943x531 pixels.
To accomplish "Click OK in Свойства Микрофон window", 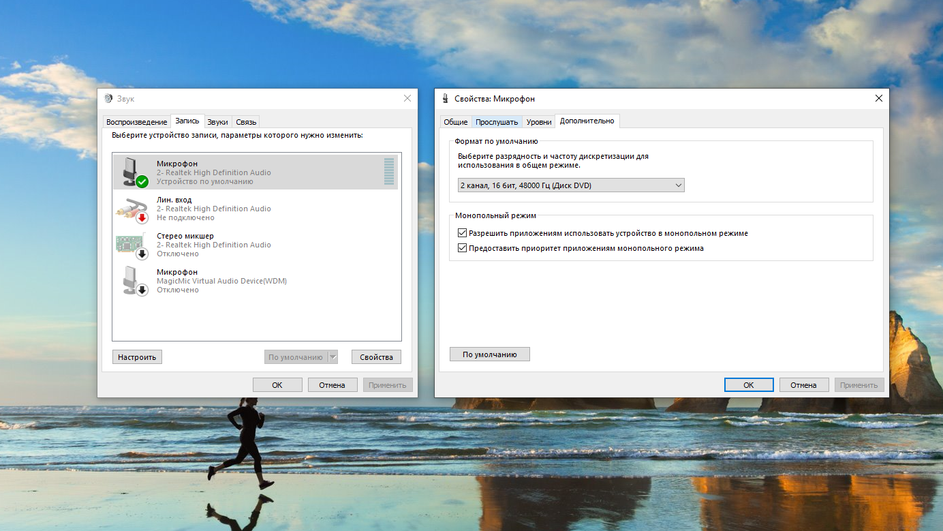I will tap(749, 385).
